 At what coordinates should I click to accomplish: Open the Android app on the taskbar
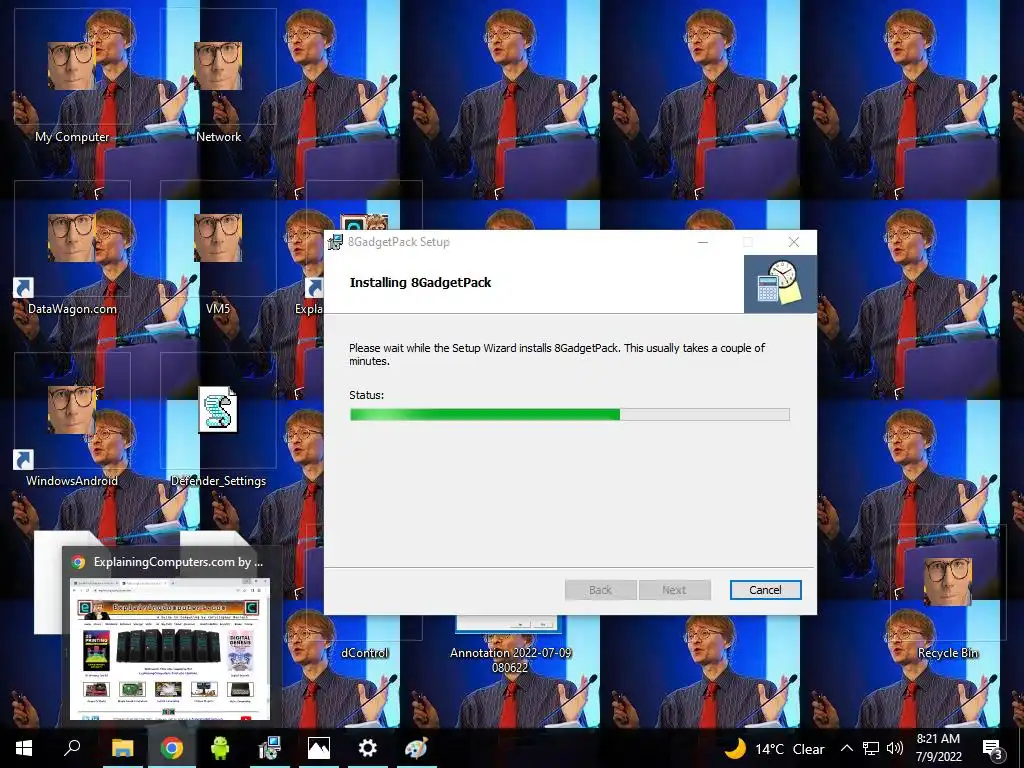pos(220,748)
